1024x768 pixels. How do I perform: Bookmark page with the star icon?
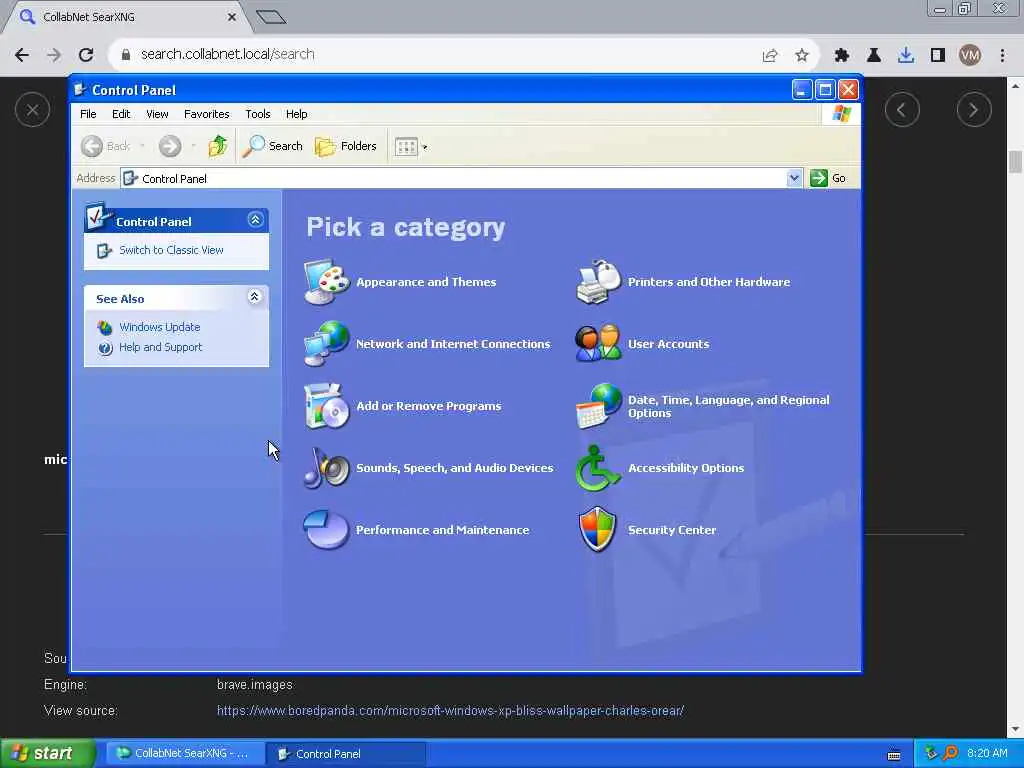point(802,56)
